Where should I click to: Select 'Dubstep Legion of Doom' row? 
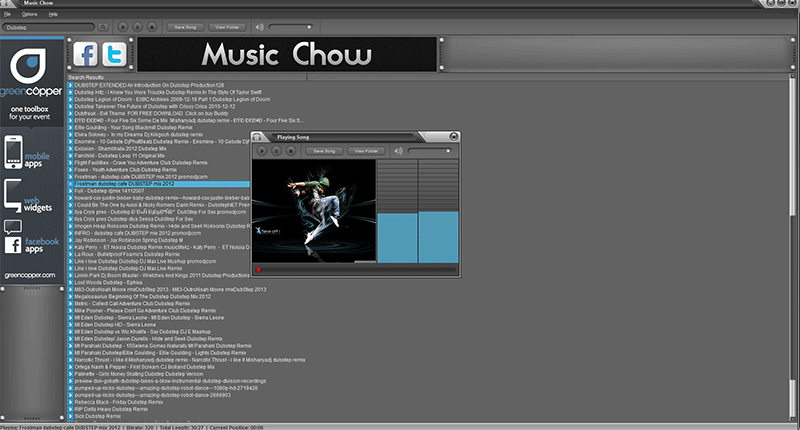172,99
